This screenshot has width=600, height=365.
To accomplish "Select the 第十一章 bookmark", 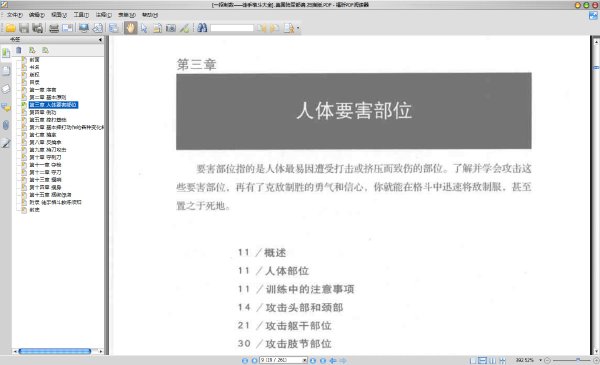I will (45, 165).
